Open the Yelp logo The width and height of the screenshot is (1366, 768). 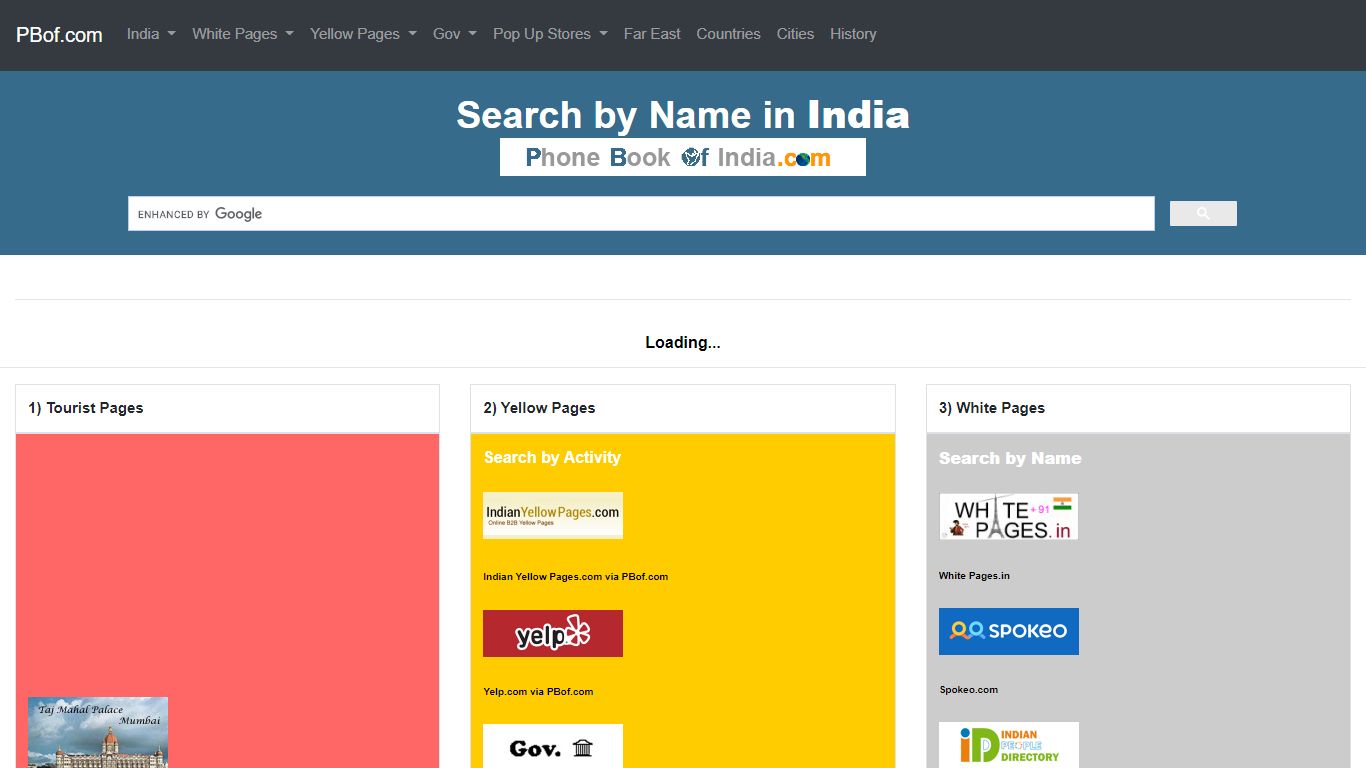(553, 633)
